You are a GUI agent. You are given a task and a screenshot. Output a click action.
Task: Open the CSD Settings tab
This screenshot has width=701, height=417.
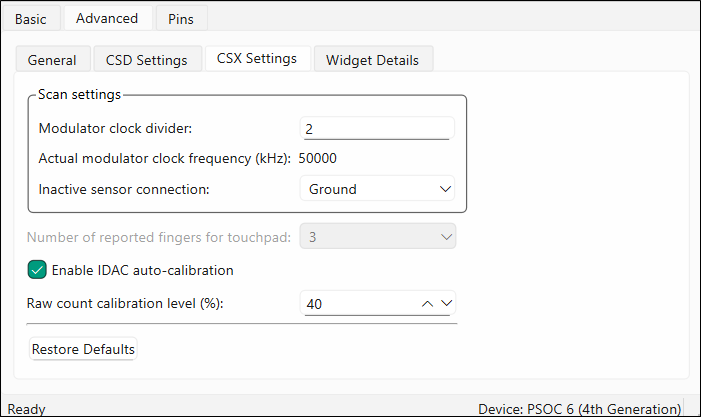[146, 60]
